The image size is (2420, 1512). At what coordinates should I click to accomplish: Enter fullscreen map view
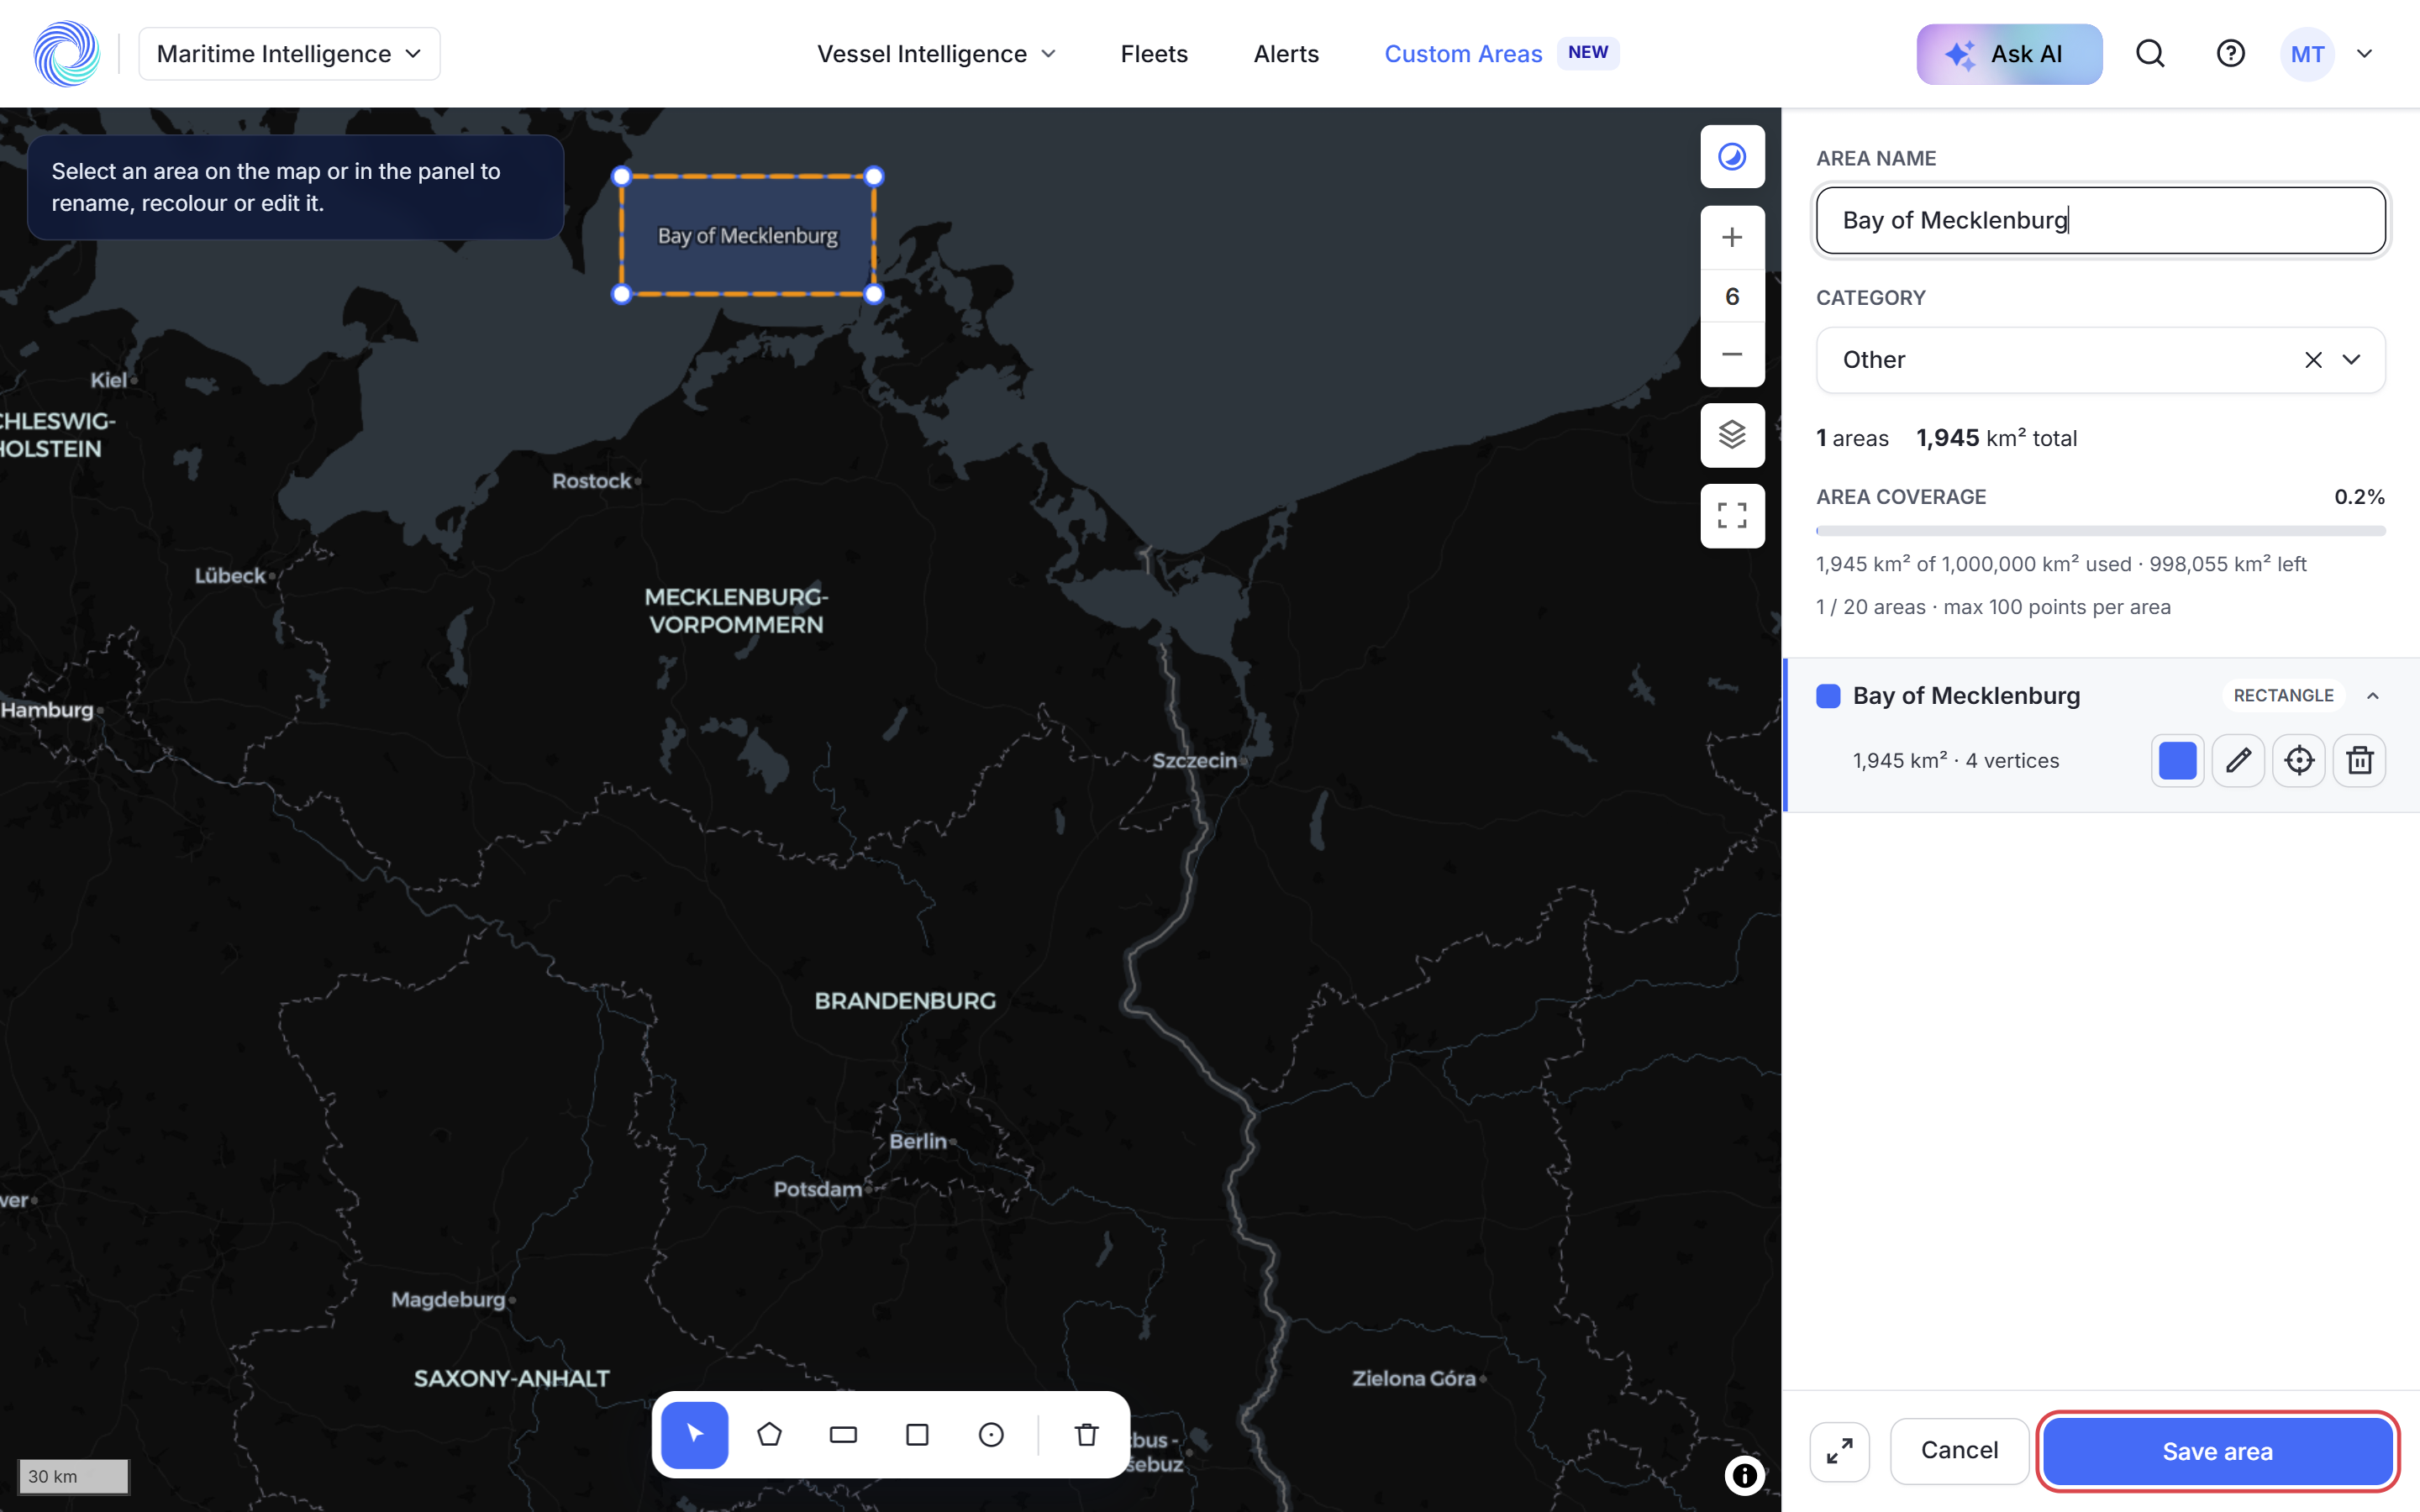pos(1732,516)
